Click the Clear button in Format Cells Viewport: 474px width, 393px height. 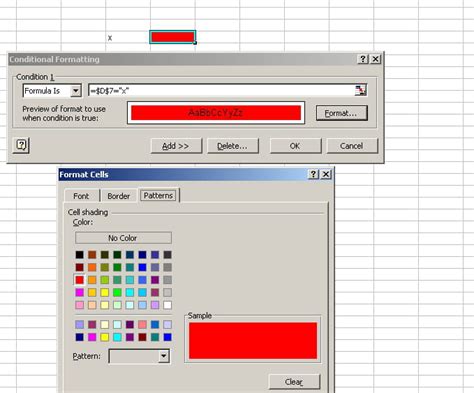pos(294,382)
